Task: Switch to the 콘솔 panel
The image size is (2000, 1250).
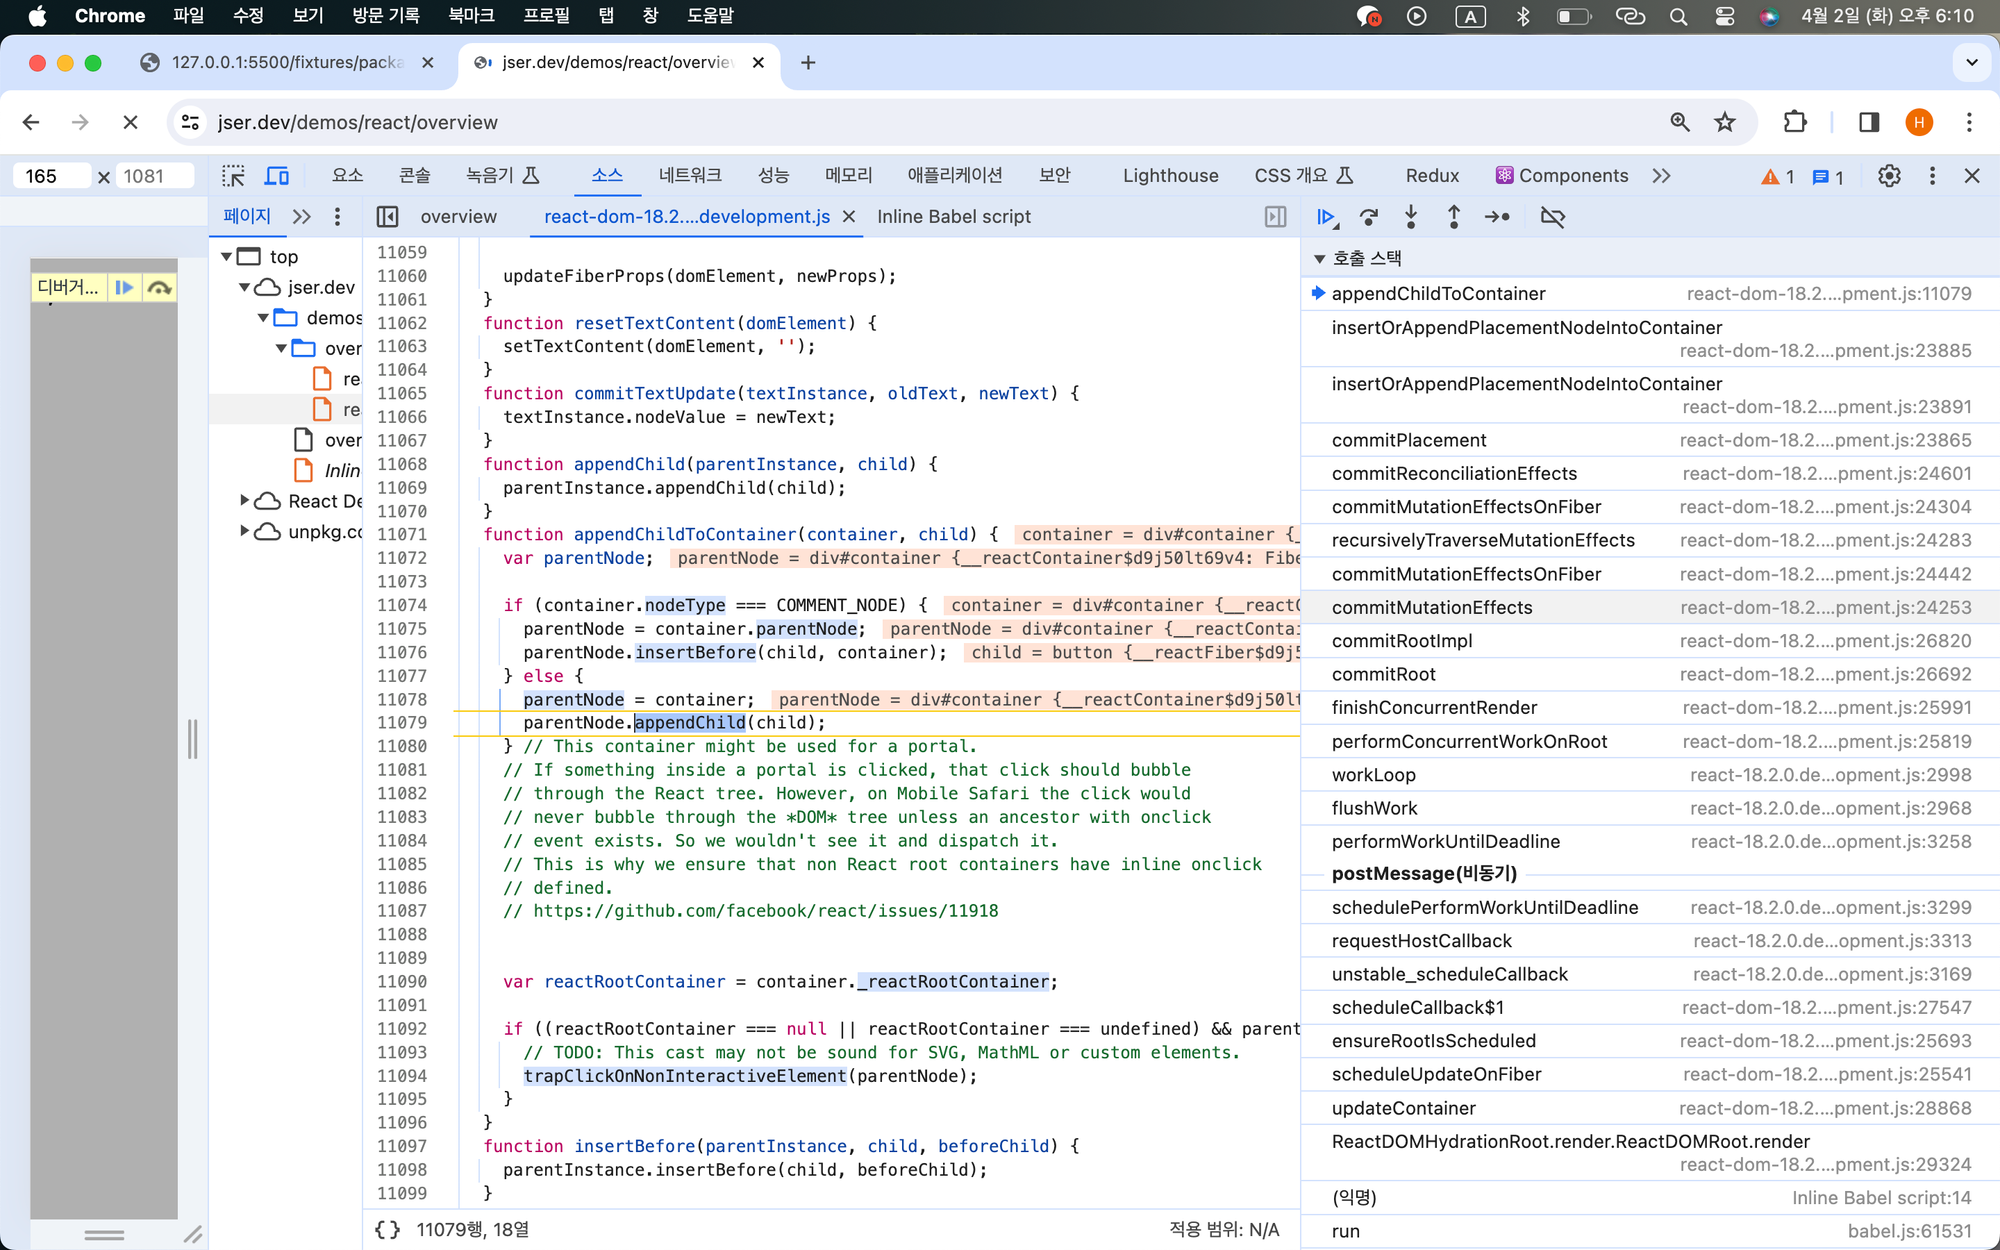Action: pyautogui.click(x=414, y=176)
